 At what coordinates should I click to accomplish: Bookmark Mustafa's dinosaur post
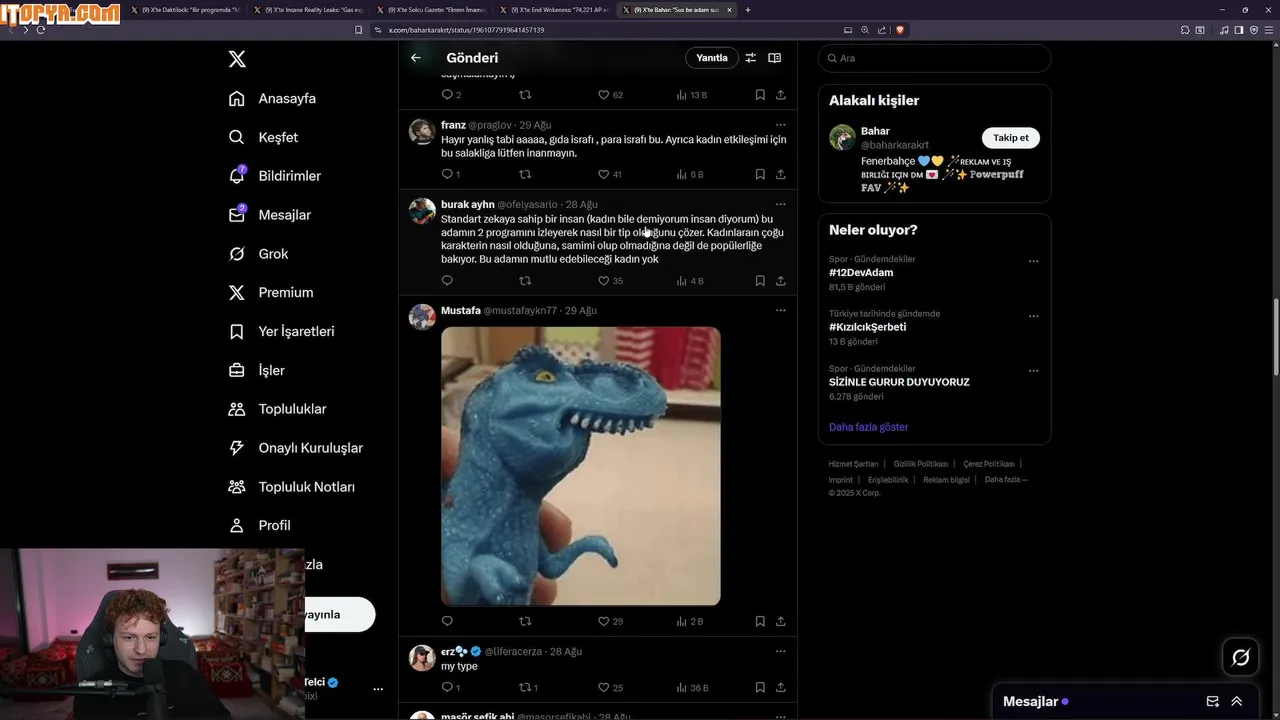tap(760, 621)
